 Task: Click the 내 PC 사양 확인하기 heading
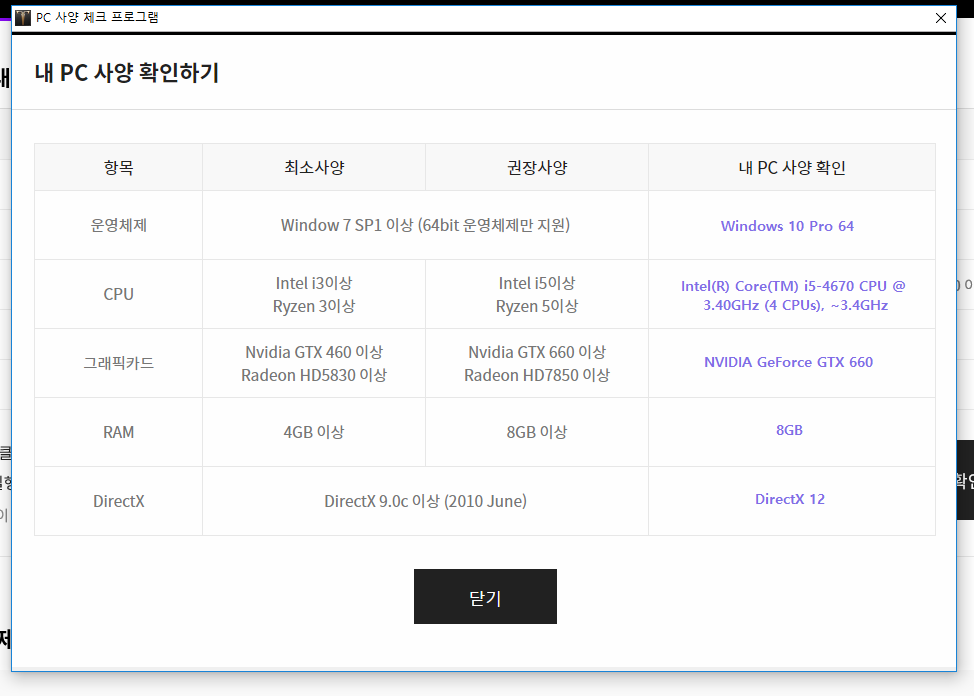126,73
